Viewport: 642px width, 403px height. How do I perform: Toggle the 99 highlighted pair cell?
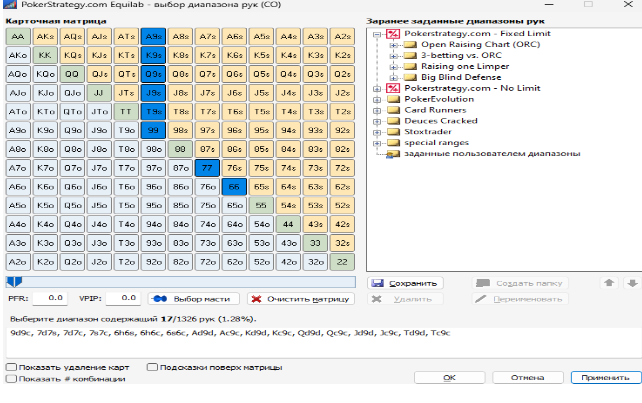pos(153,130)
